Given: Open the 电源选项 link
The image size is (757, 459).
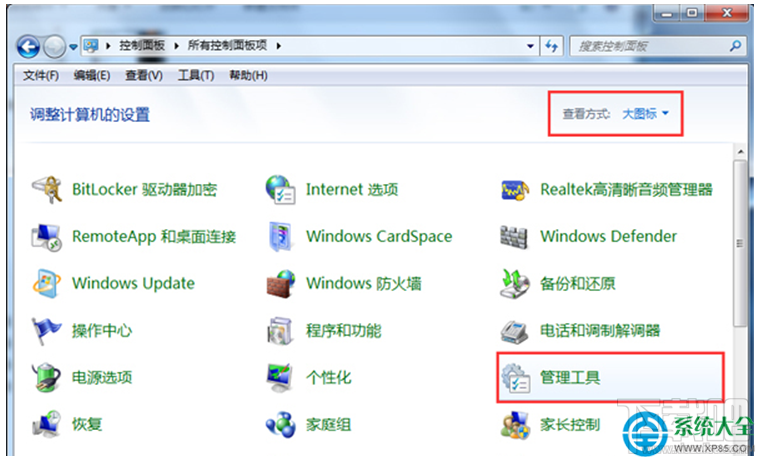Looking at the screenshot, I should 102,377.
